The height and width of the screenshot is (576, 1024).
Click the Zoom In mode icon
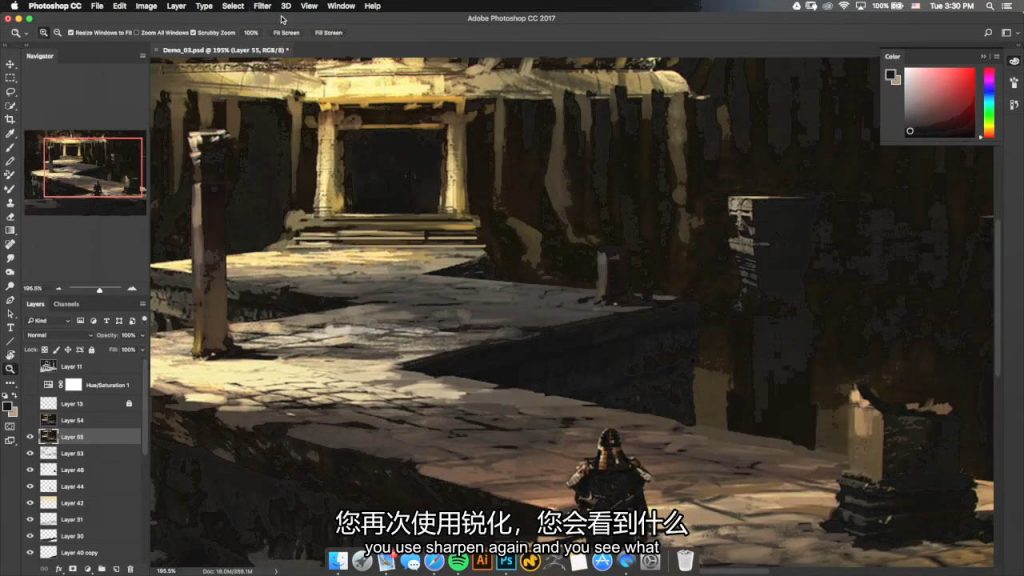tap(44, 33)
